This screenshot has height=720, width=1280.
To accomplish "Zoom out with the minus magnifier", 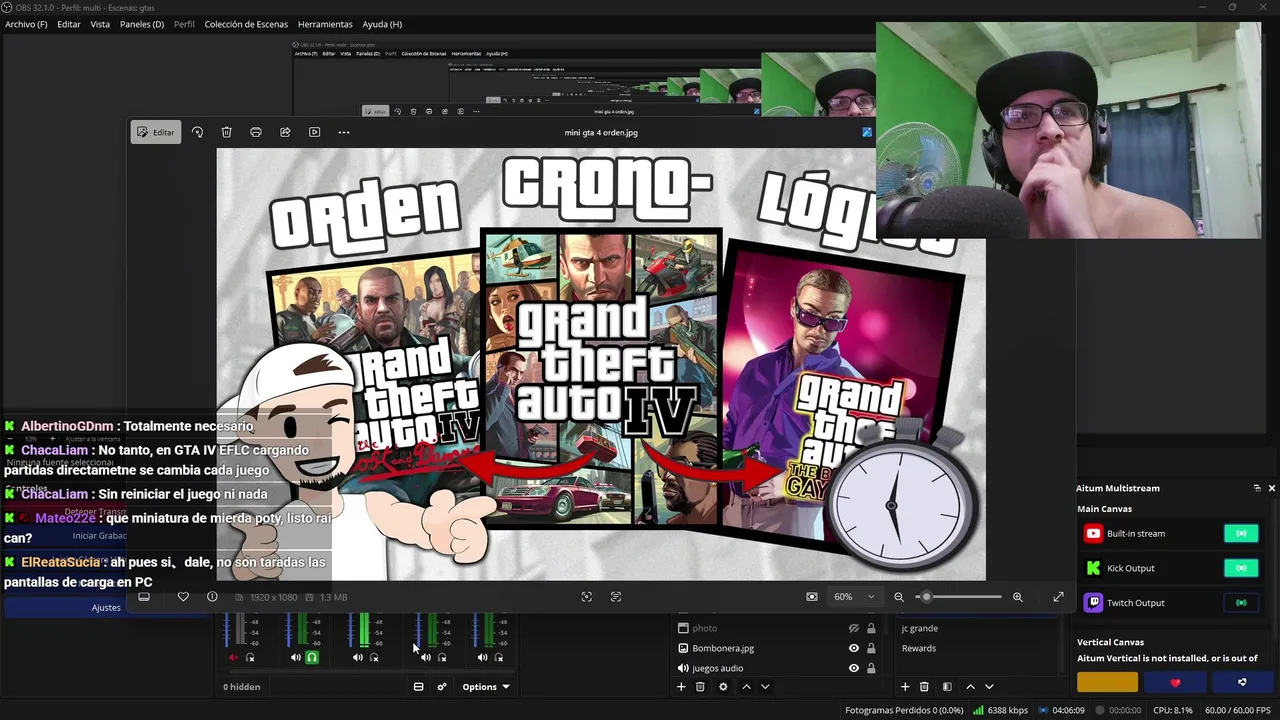I will 899,597.
